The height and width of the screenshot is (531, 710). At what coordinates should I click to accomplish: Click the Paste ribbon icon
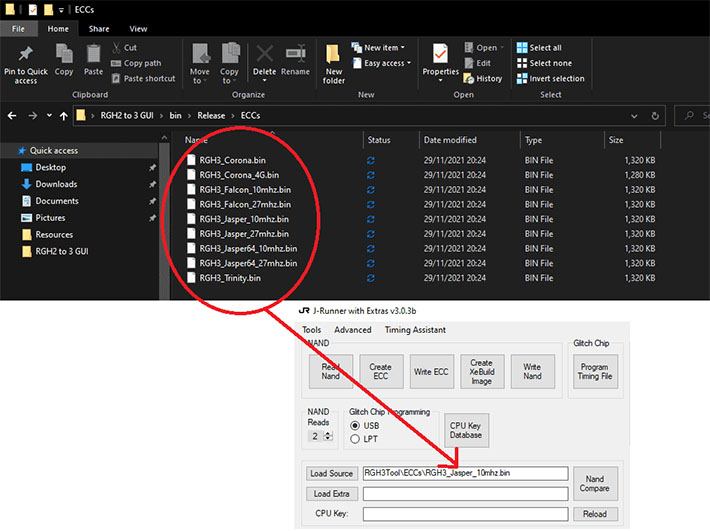(x=93, y=54)
